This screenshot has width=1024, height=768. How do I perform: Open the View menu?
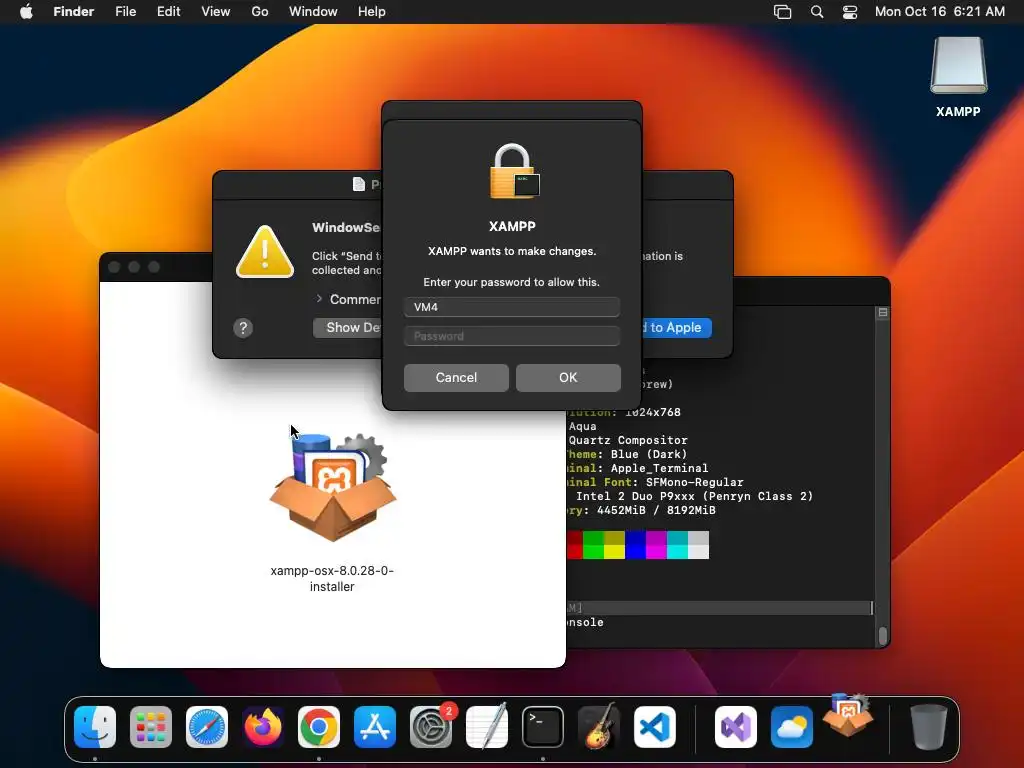[216, 11]
